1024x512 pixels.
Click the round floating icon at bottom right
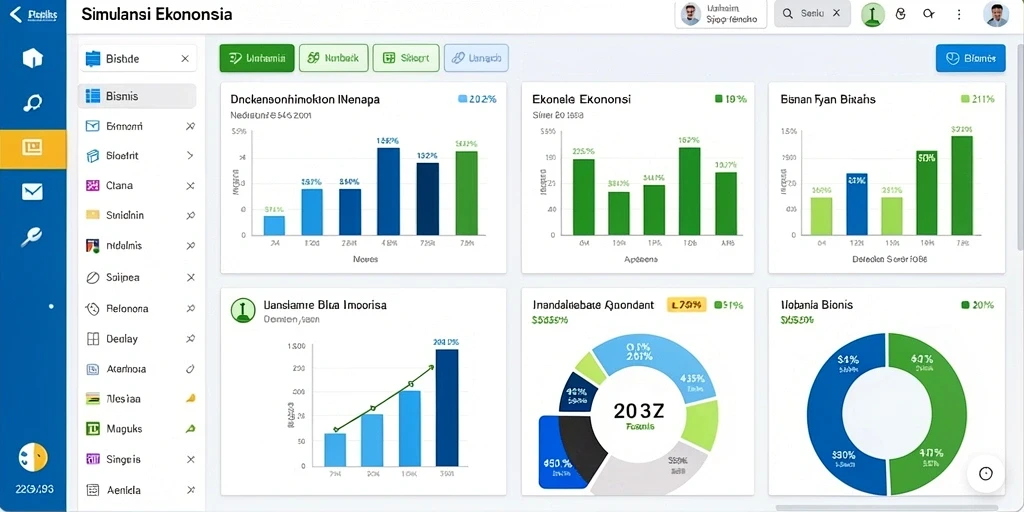coord(985,473)
